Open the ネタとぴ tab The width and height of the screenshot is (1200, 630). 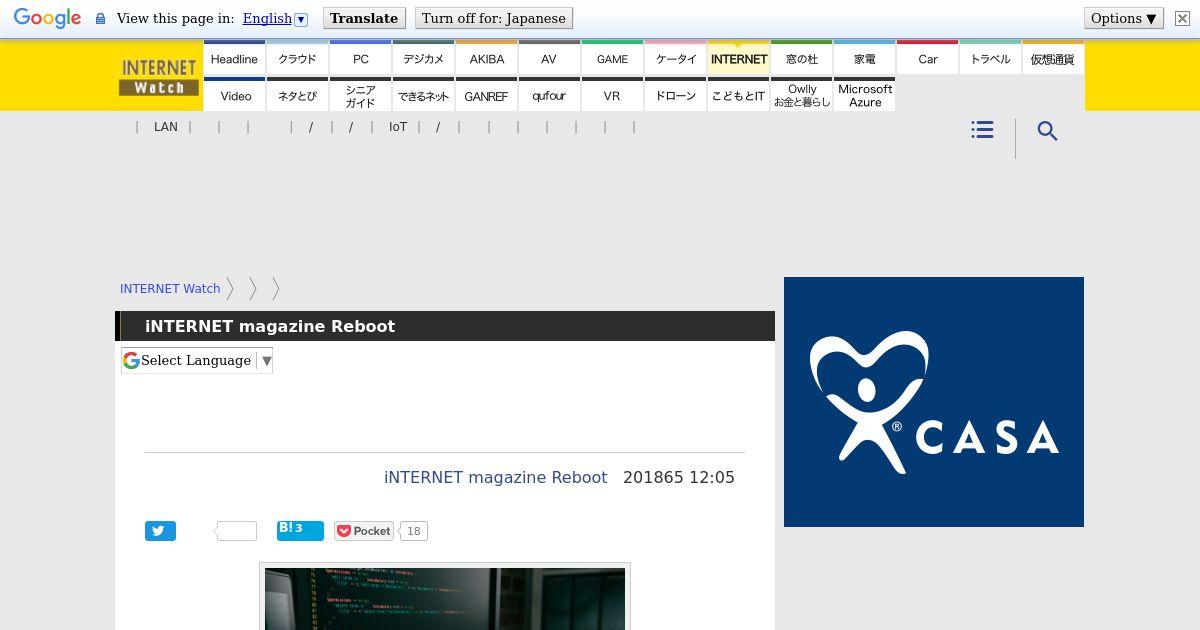pyautogui.click(x=297, y=95)
